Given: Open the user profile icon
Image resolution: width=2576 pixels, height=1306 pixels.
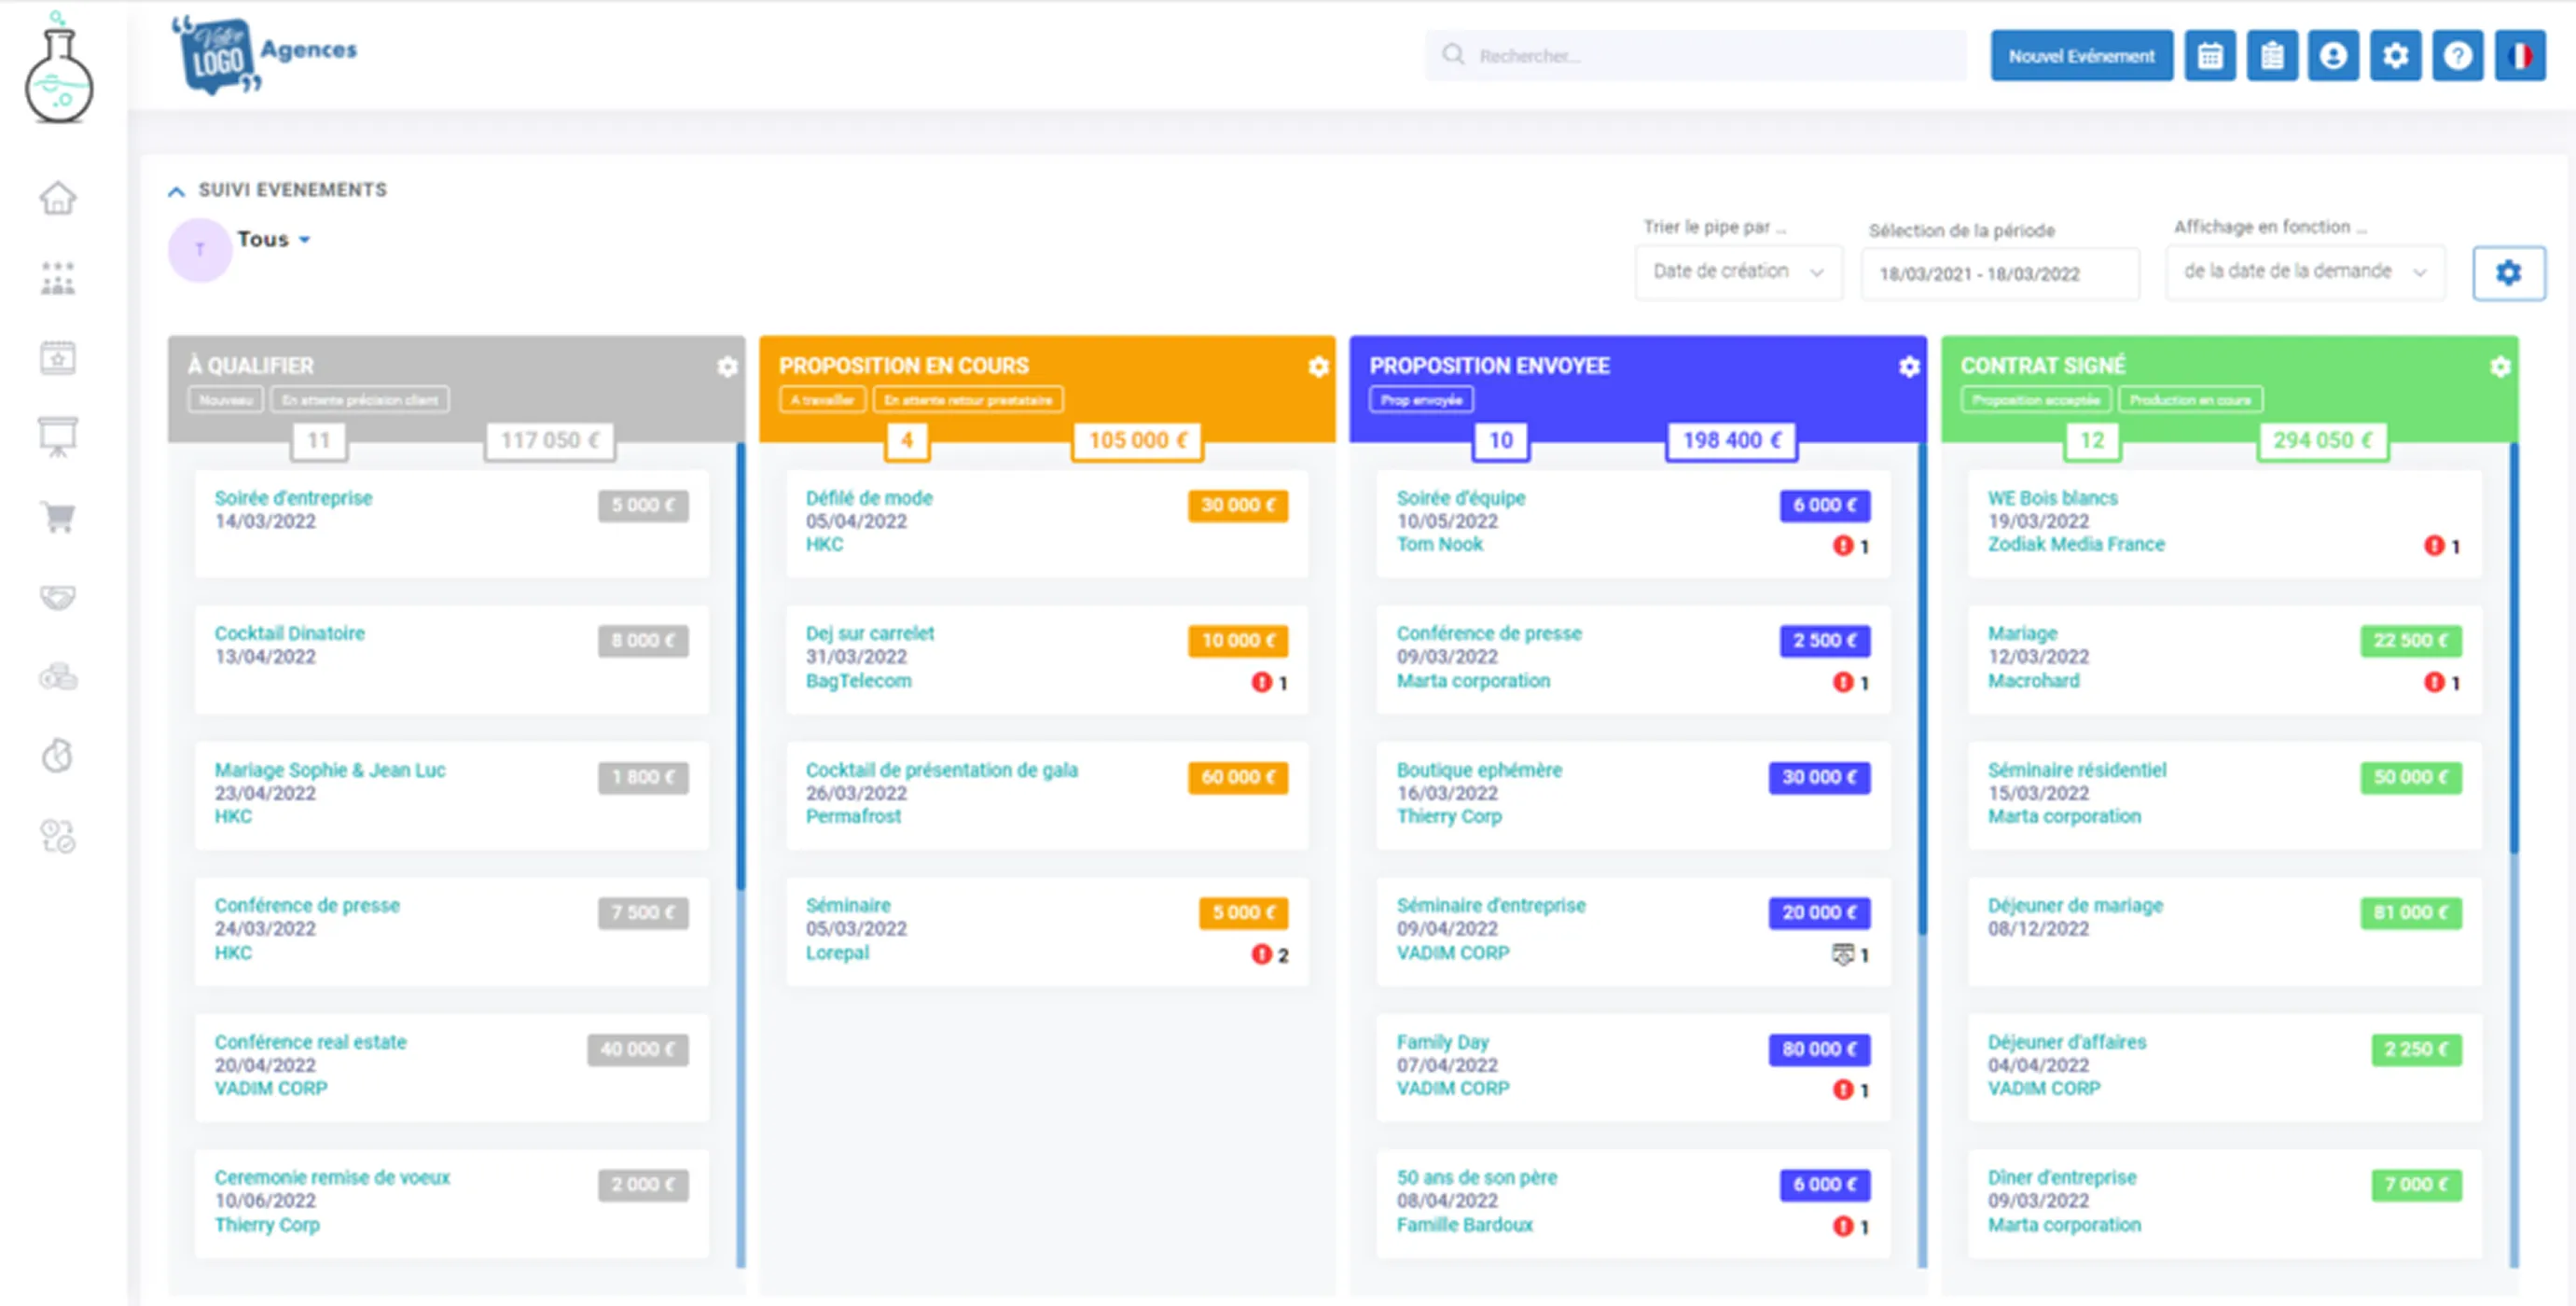Looking at the screenshot, I should [x=2333, y=56].
